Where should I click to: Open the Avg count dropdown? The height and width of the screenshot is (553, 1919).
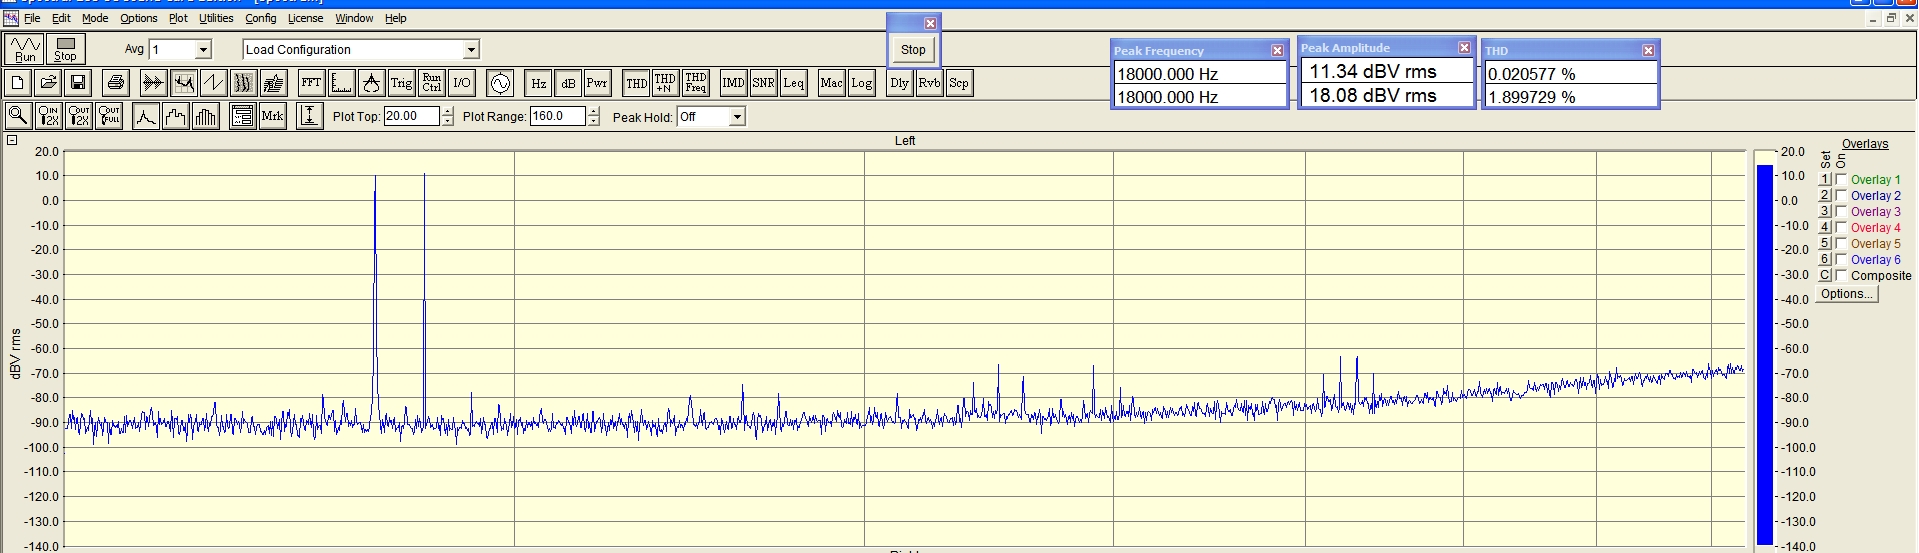click(x=203, y=50)
